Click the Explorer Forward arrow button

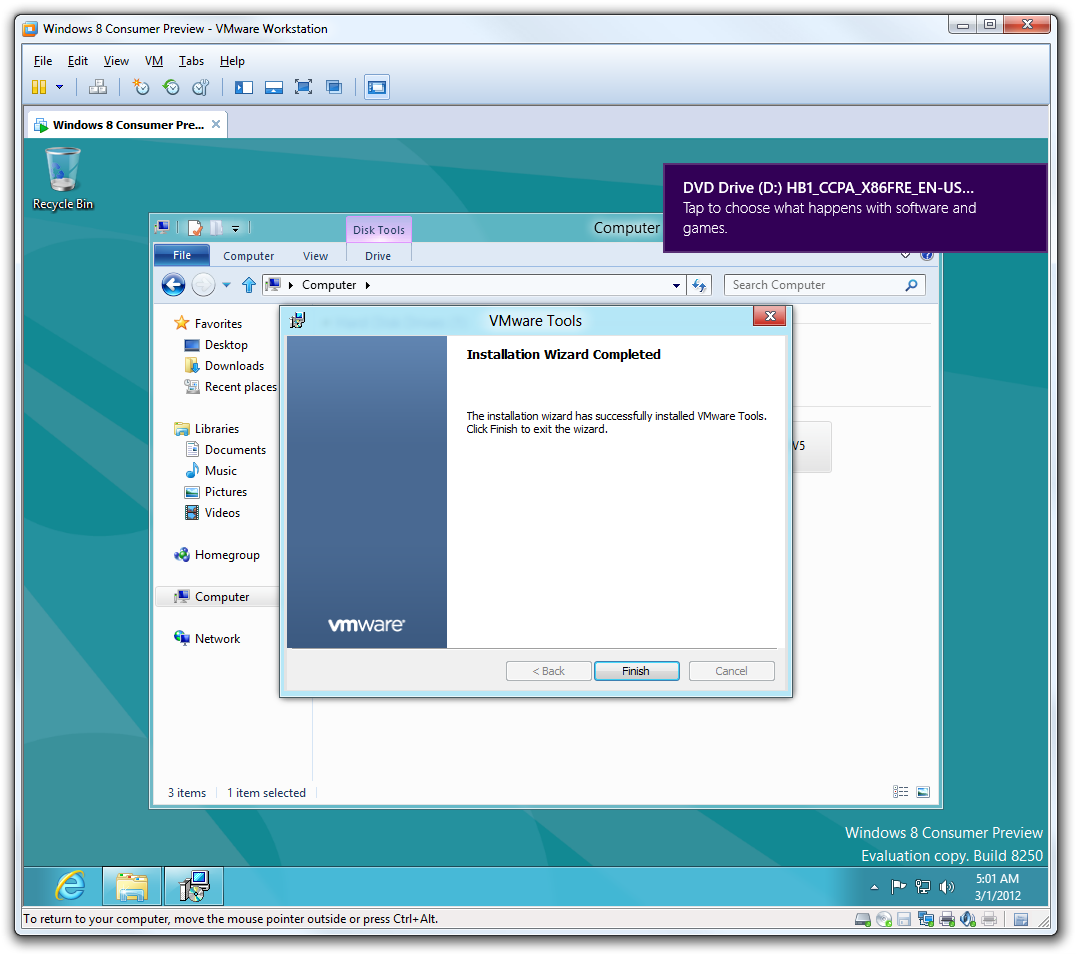point(203,285)
